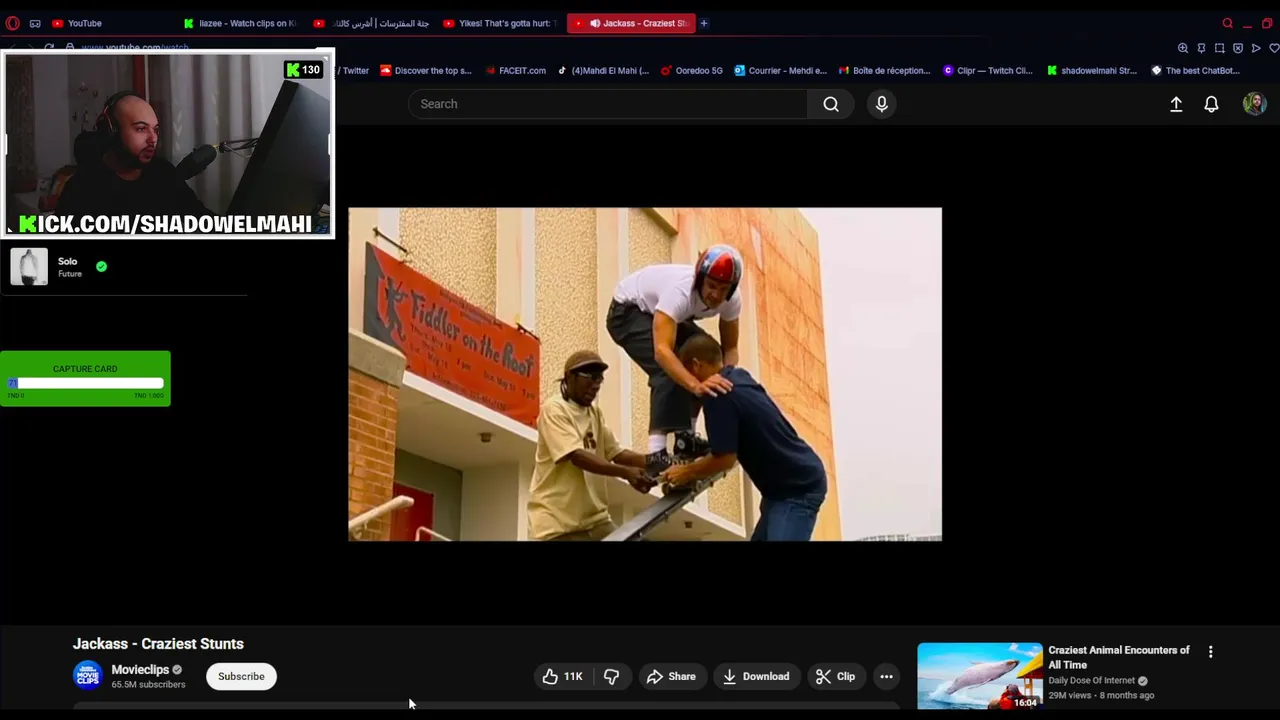The height and width of the screenshot is (720, 1280).
Task: Switch to the liazee Watch clips tab
Action: point(240,23)
